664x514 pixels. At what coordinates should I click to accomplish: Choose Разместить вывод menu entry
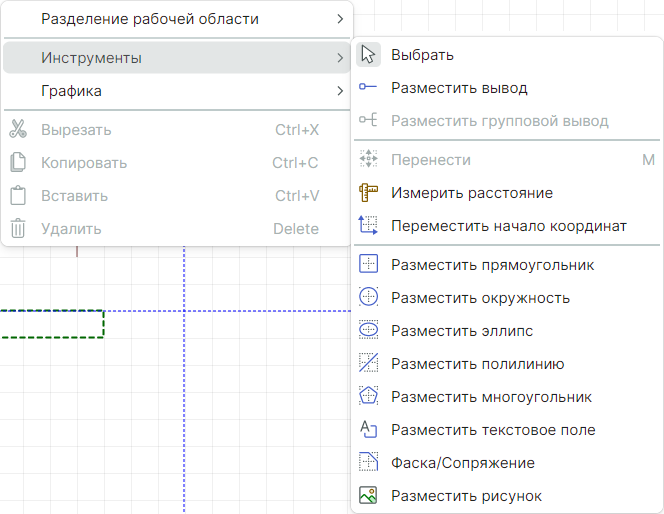[x=459, y=88]
